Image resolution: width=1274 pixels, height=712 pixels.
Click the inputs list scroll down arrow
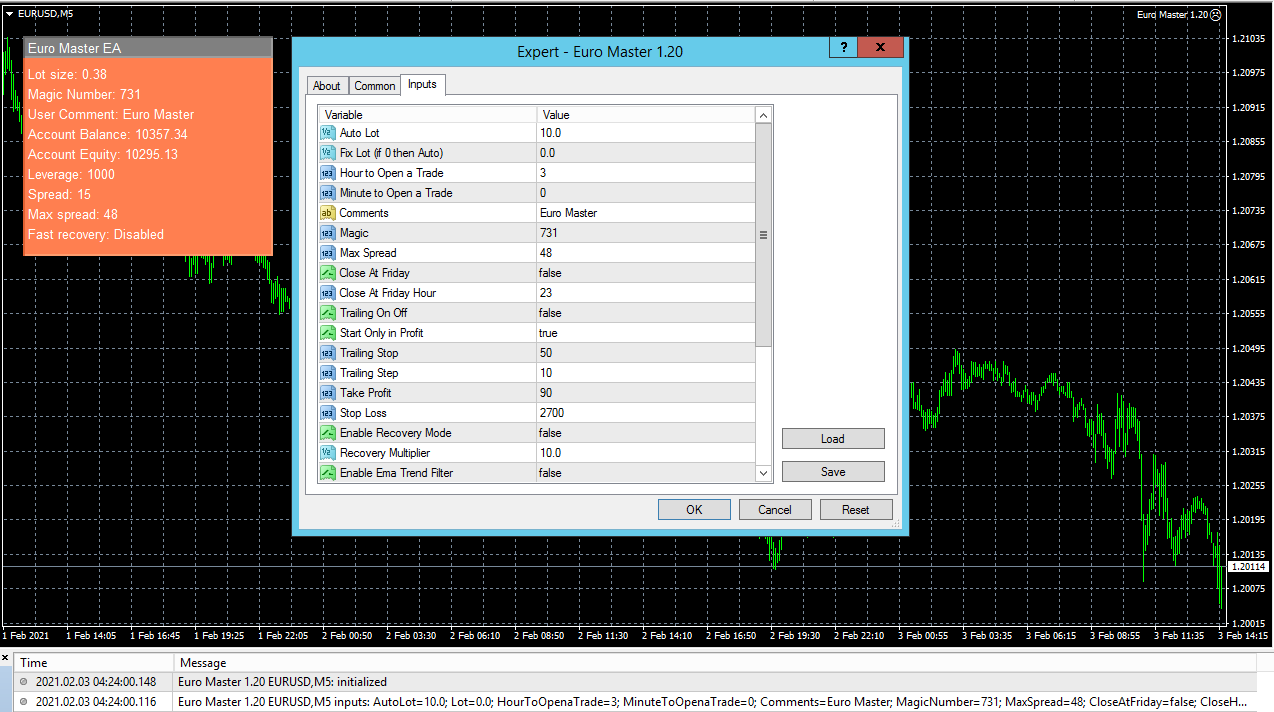pos(763,473)
